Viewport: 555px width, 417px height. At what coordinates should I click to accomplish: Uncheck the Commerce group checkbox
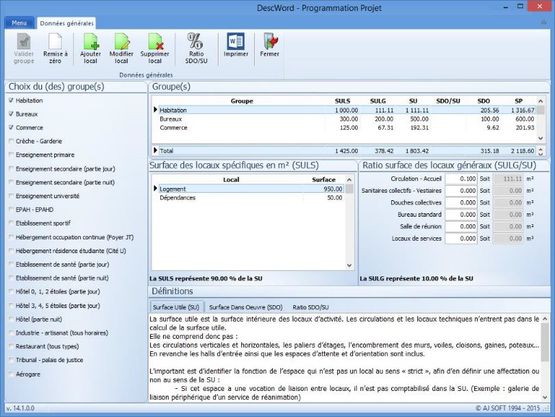[x=11, y=127]
